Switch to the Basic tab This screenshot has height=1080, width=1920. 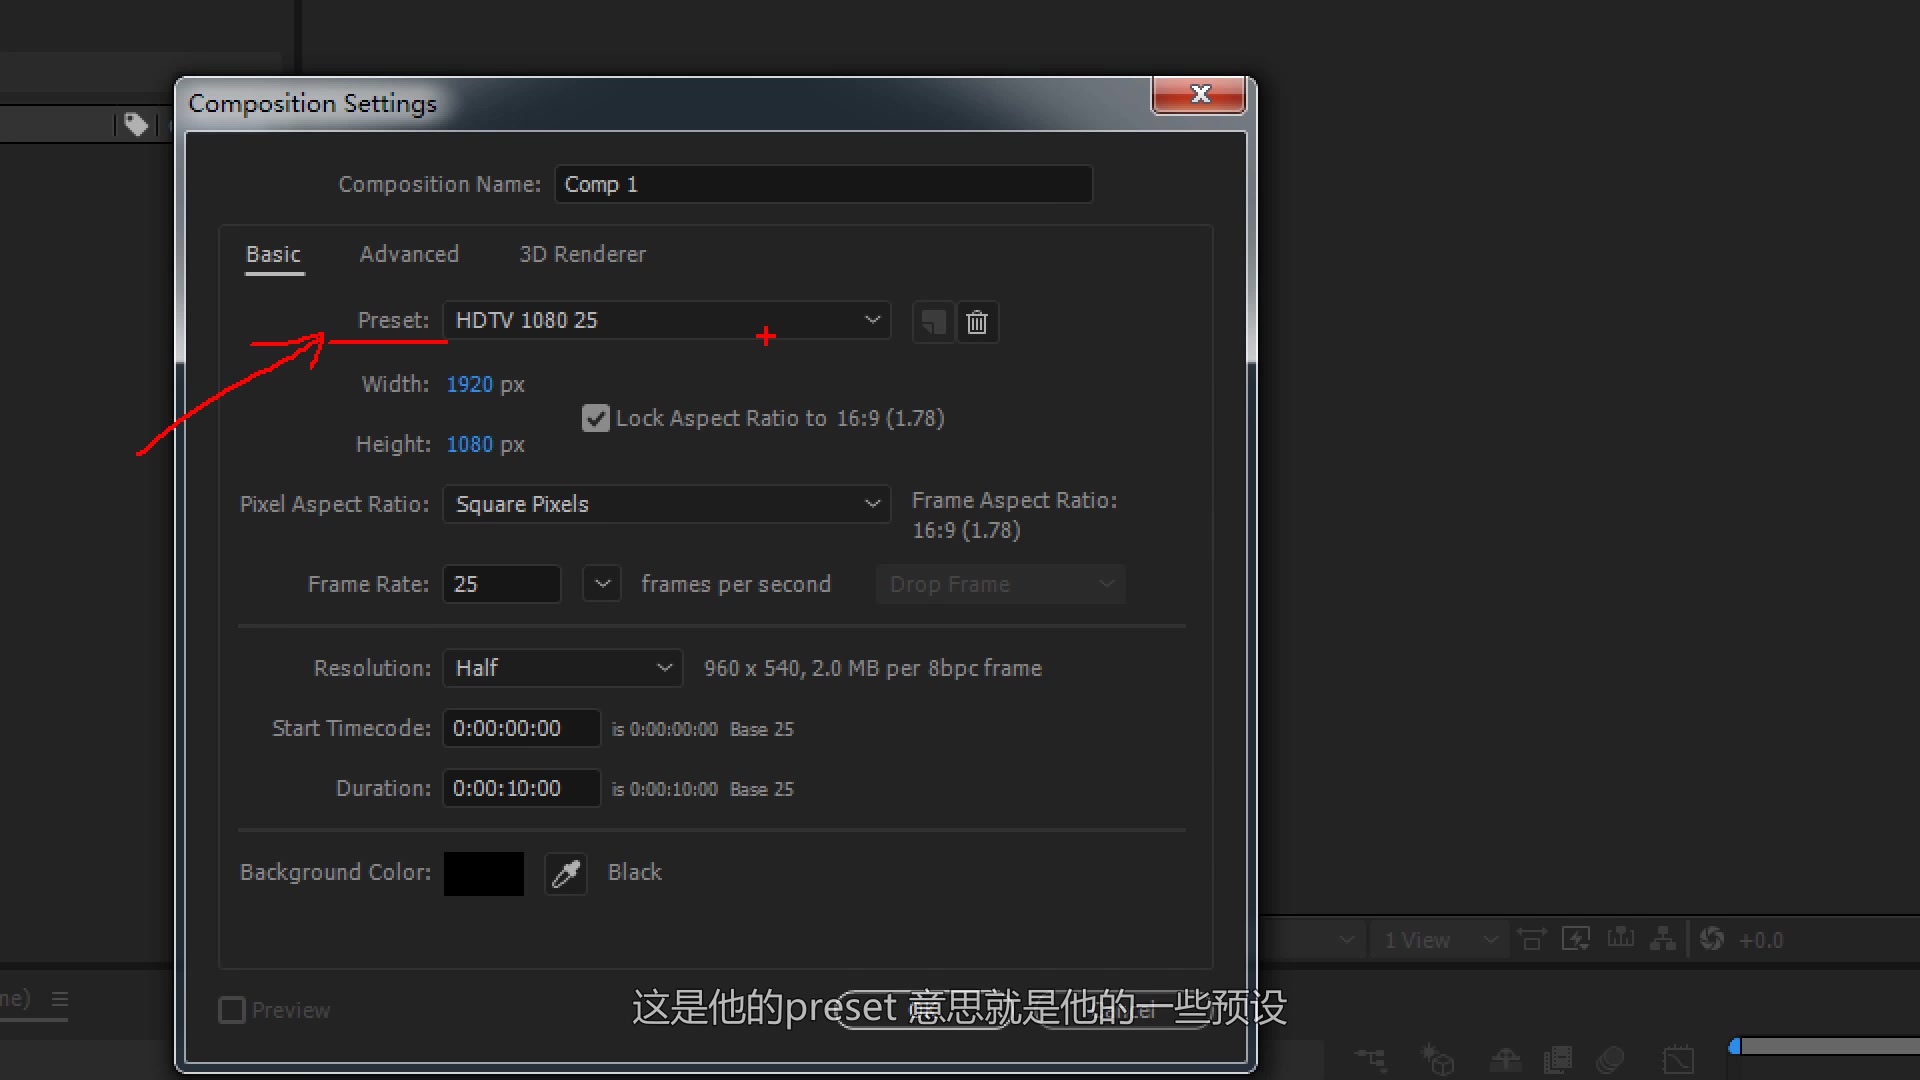[x=274, y=254]
